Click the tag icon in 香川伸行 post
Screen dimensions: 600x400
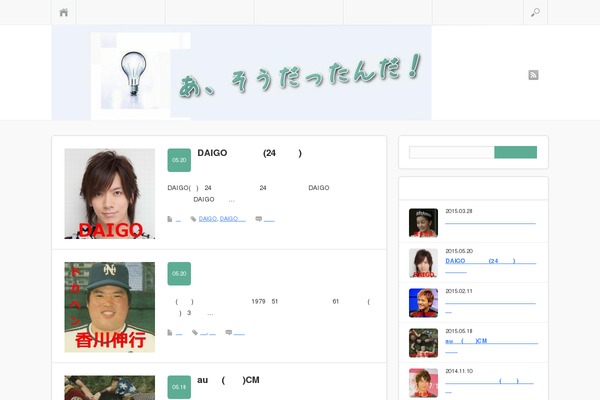pos(195,332)
